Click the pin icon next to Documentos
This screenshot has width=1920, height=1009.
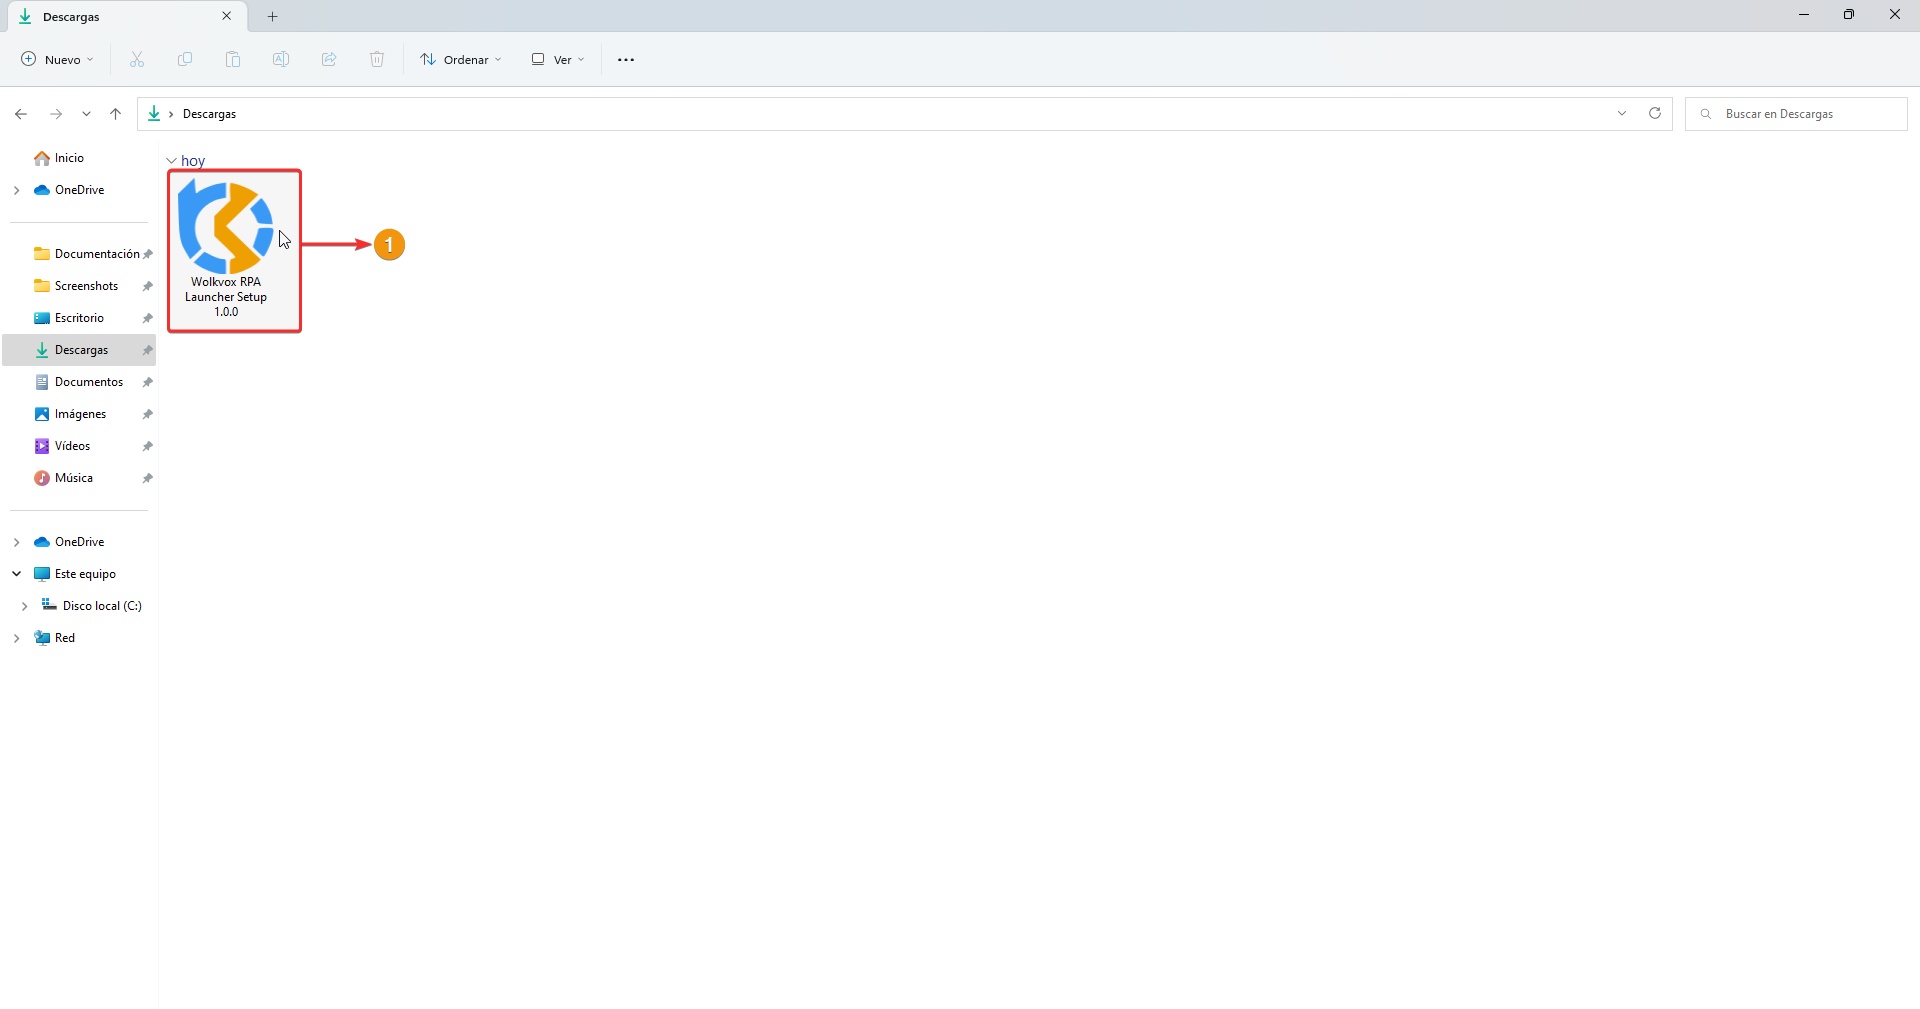pos(147,382)
